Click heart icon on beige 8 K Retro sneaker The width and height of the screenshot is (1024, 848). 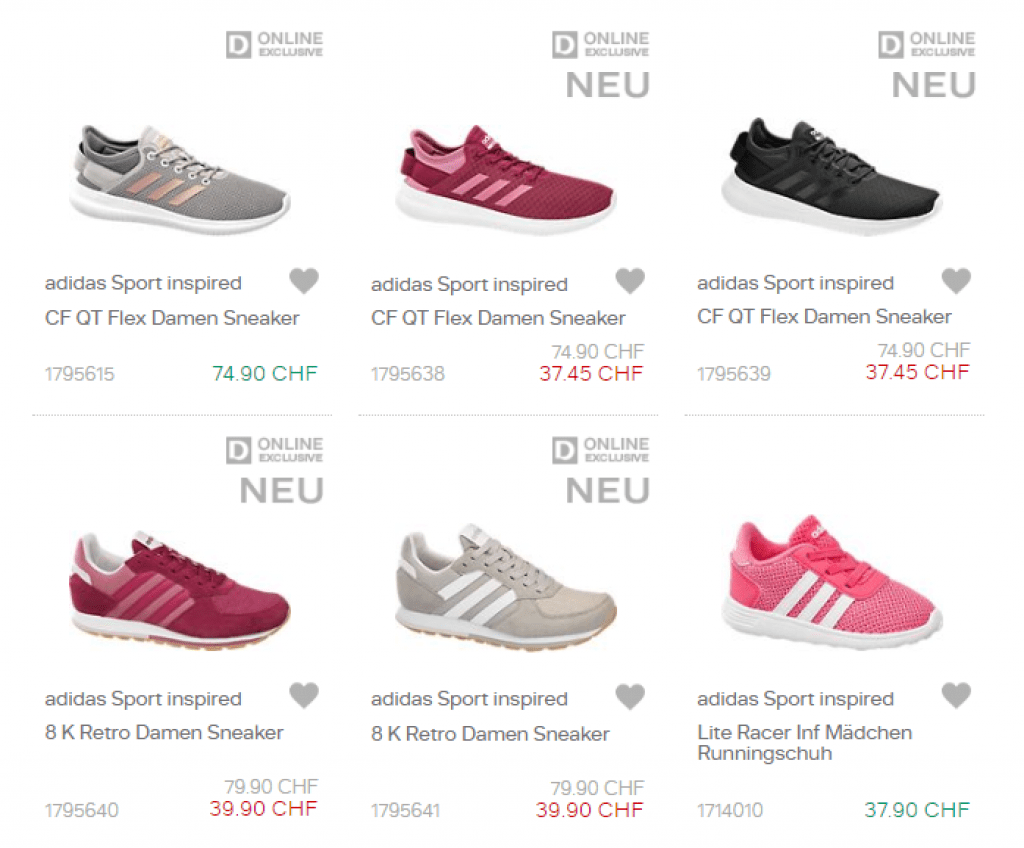click(x=630, y=695)
